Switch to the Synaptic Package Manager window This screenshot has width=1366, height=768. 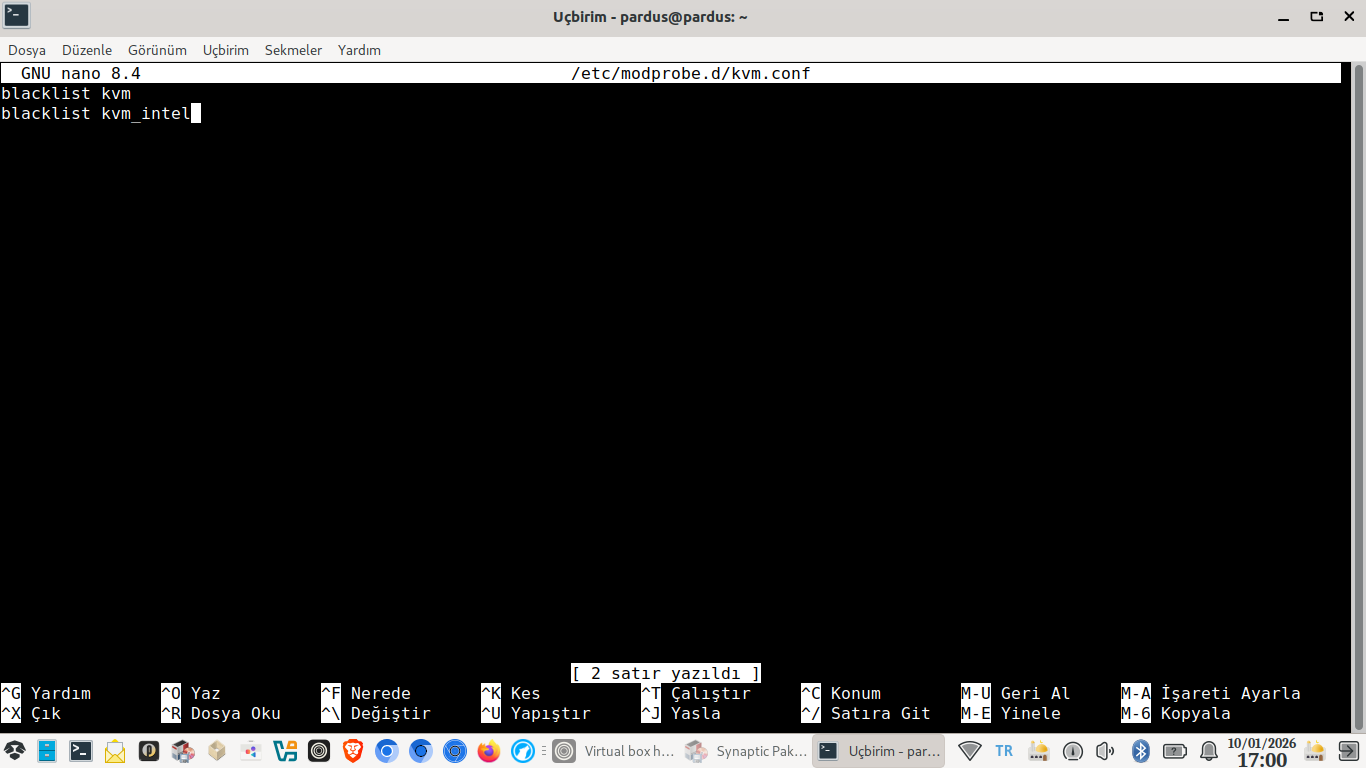746,751
